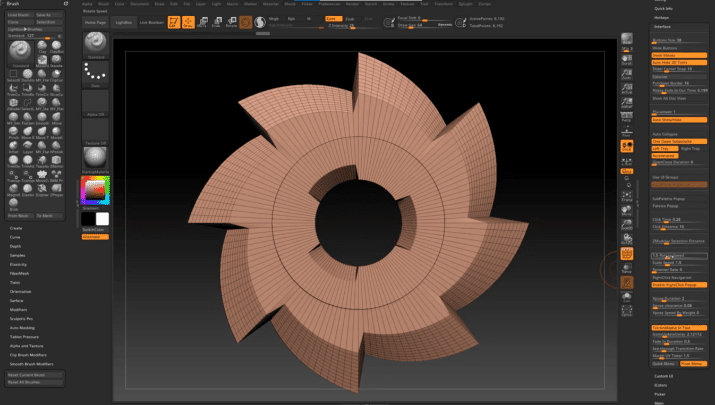Open the StartupMaterial thumbnail

(x=95, y=160)
